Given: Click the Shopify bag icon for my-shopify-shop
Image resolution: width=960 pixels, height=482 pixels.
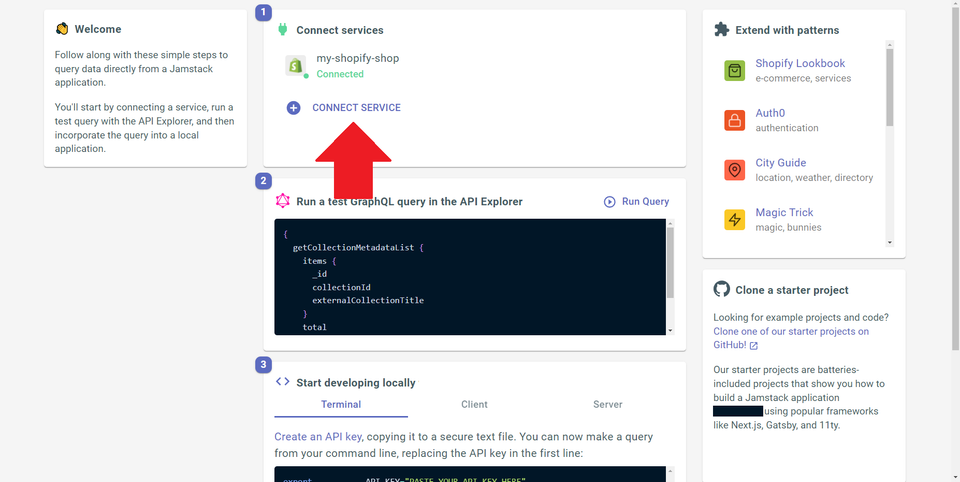Looking at the screenshot, I should coord(295,66).
